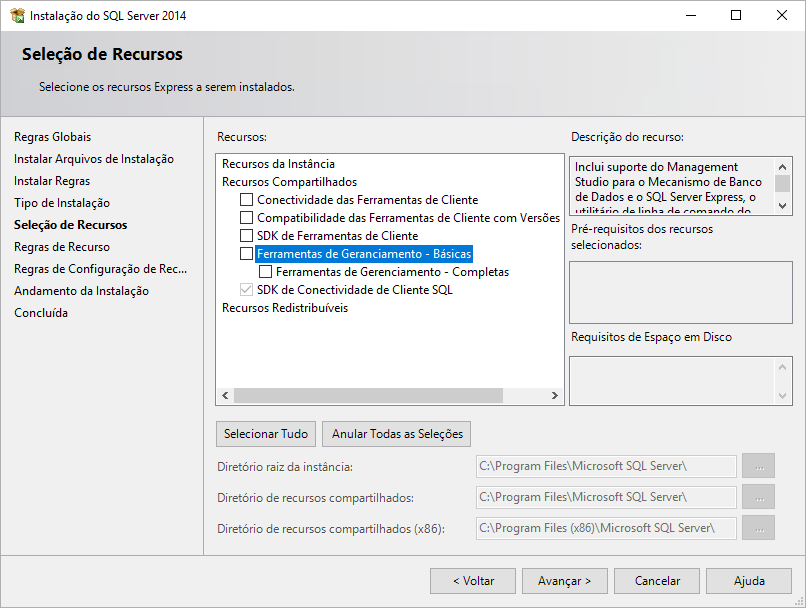Cancel the installation with Cancelar
Screen dimensions: 806x608
click(x=657, y=581)
